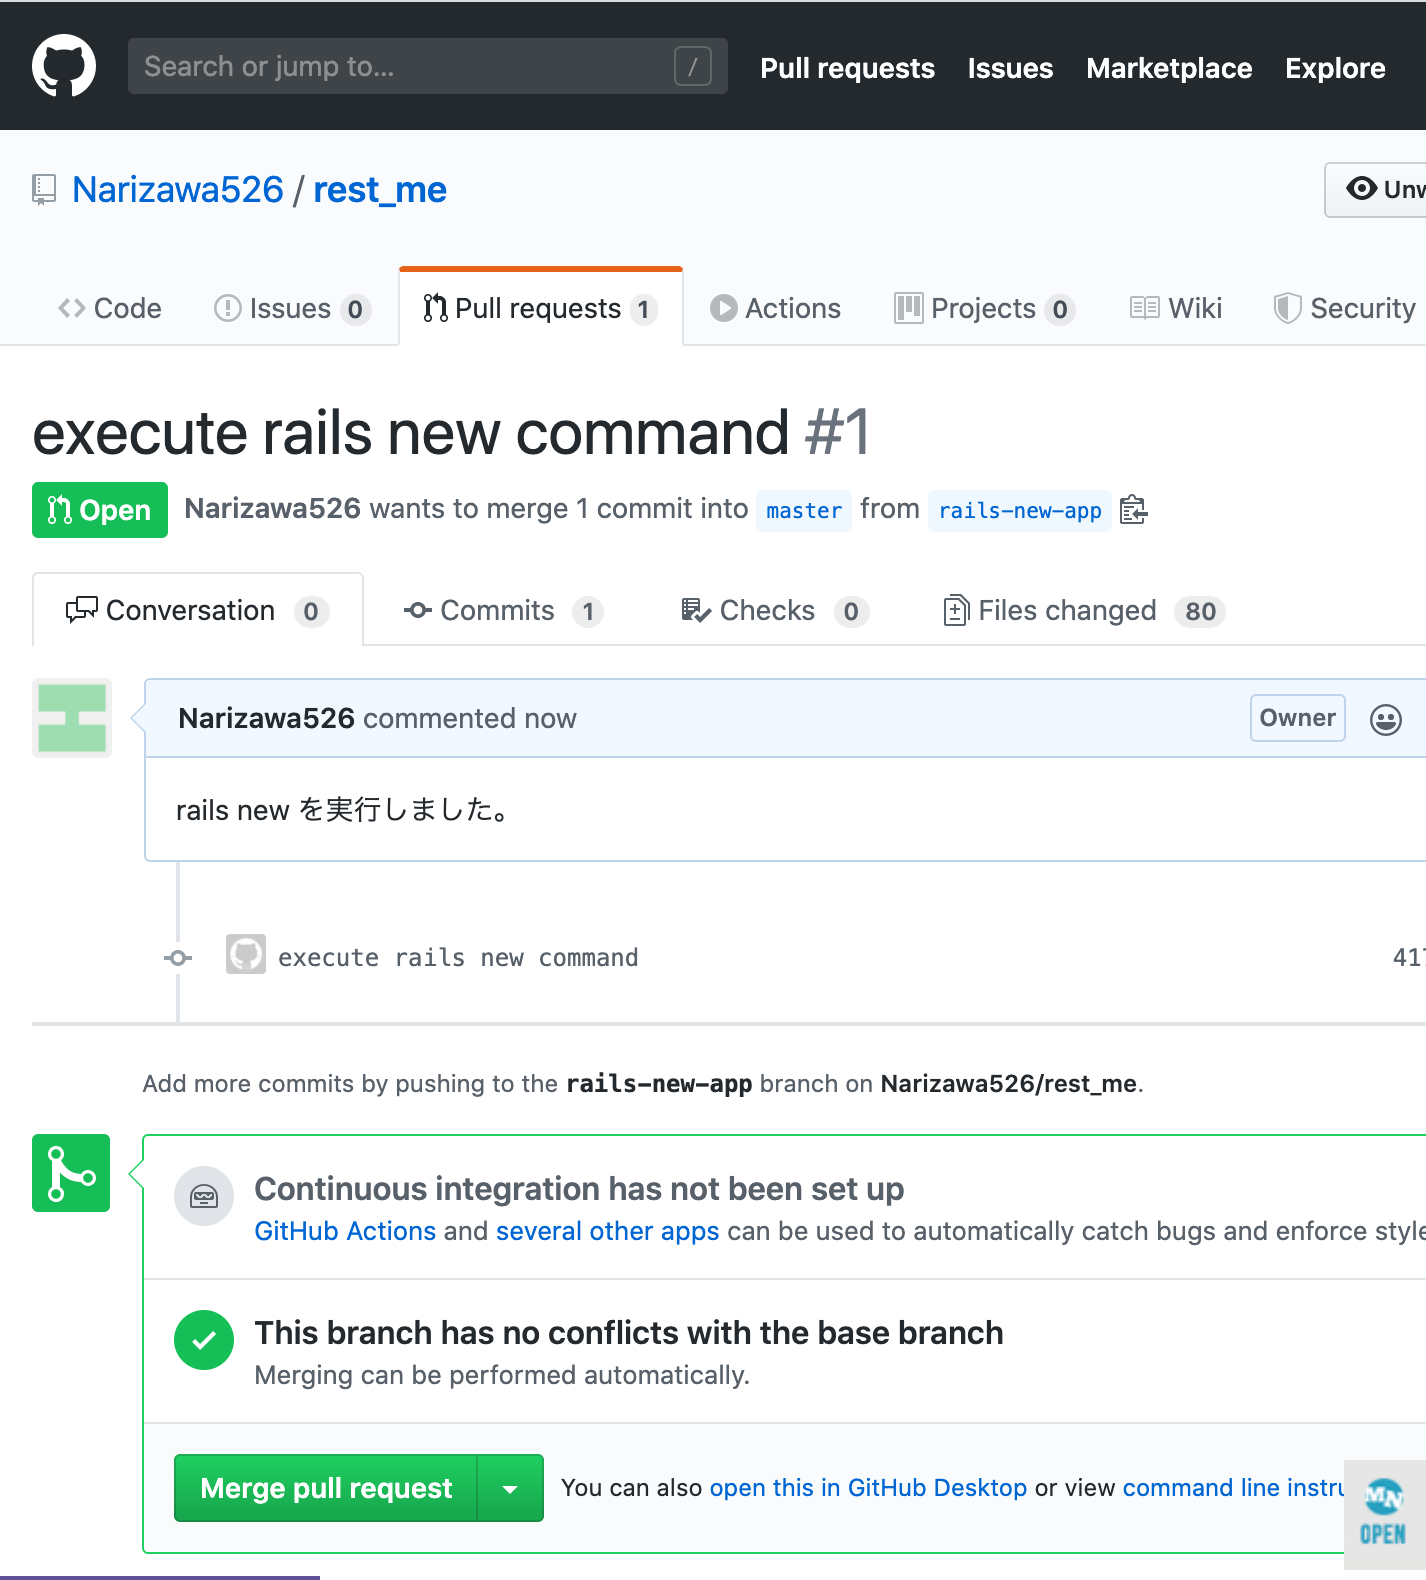Switch to the Checks tab

point(774,610)
